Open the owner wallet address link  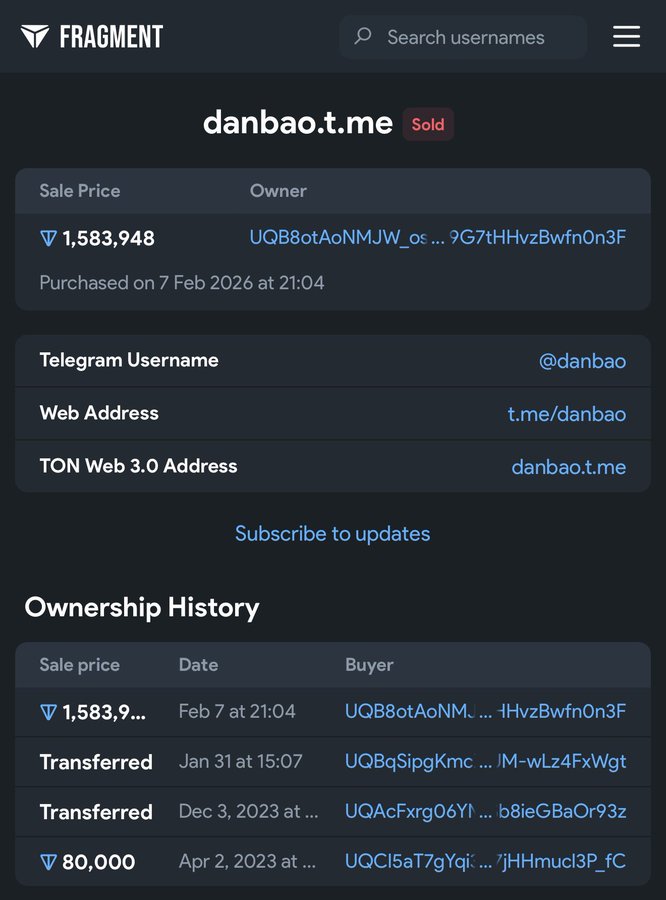pyautogui.click(x=437, y=238)
